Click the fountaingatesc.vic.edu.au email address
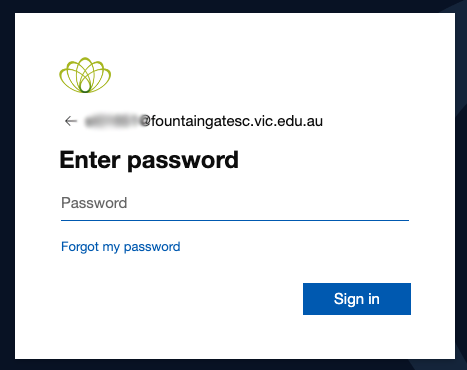 pyautogui.click(x=204, y=121)
